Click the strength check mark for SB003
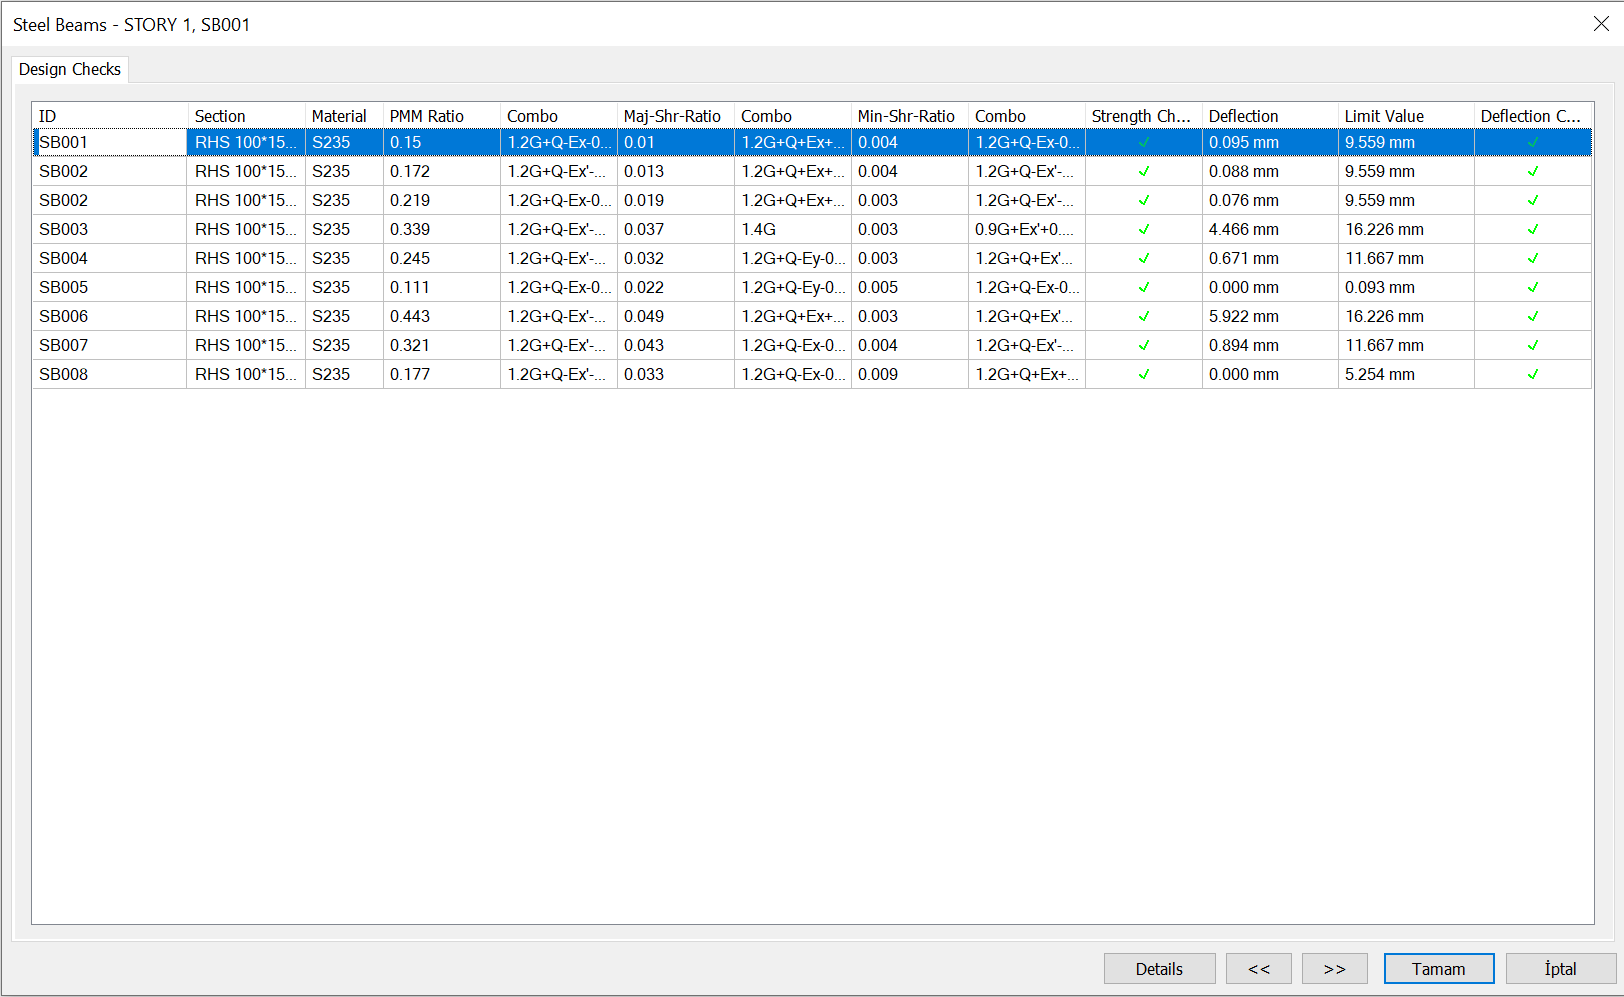The height and width of the screenshot is (997, 1624). point(1144,229)
